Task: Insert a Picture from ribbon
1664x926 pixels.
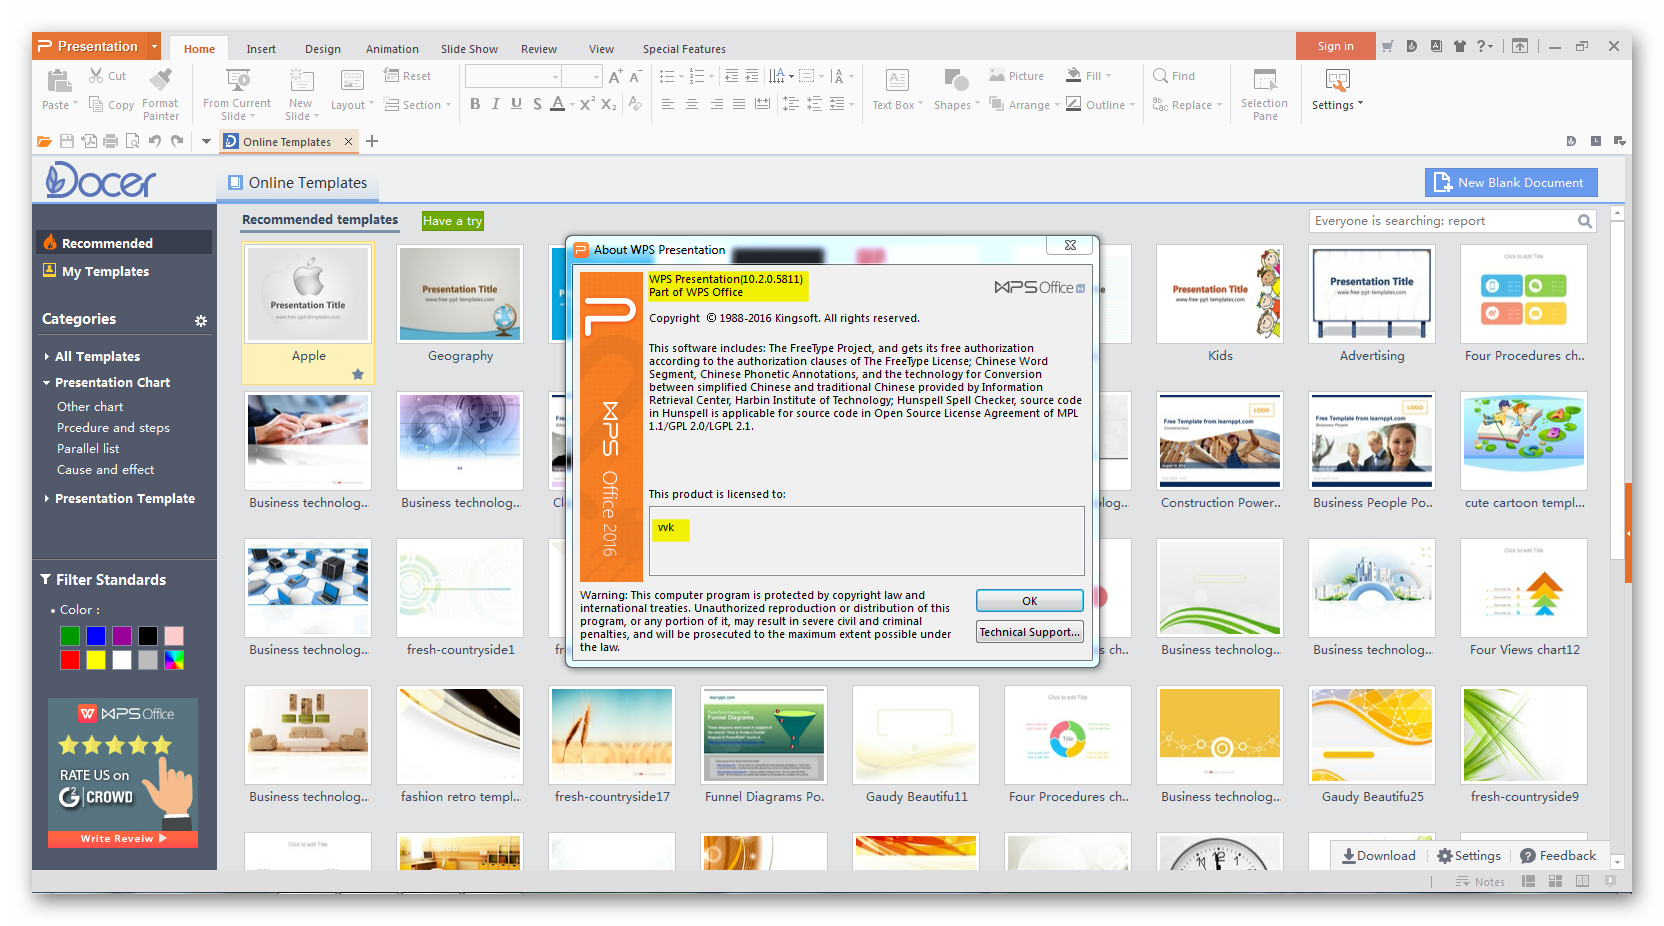Action: pos(1016,75)
